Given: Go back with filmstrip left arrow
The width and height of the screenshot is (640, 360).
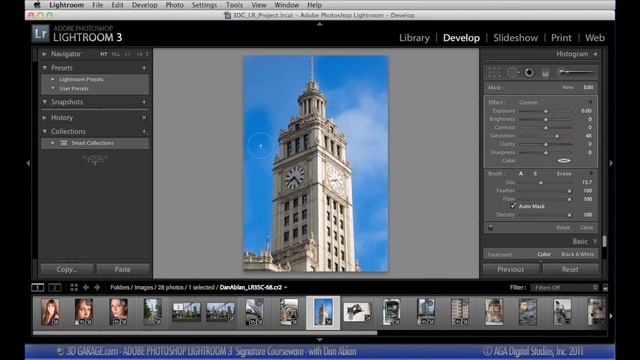Looking at the screenshot, I should pos(86,288).
